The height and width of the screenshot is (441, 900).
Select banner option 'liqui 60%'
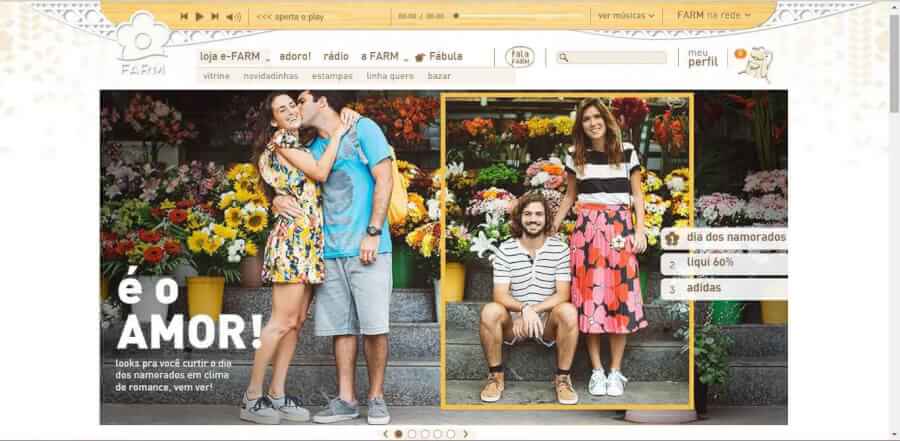click(724, 263)
